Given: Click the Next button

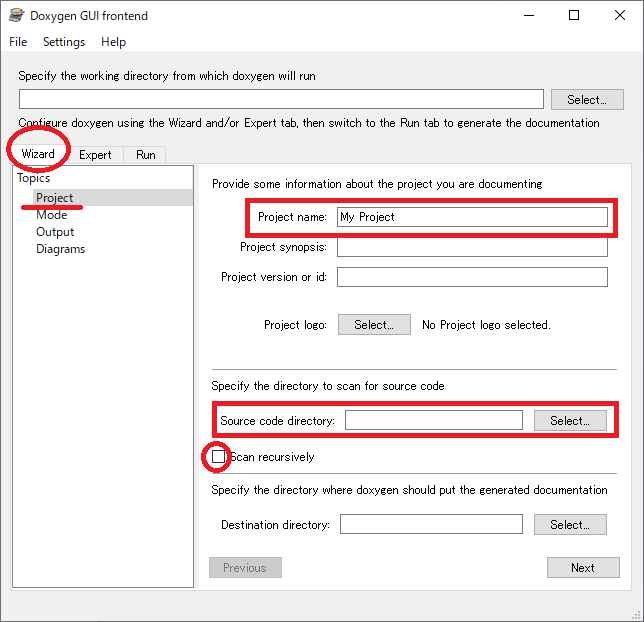Looking at the screenshot, I should pos(582,568).
